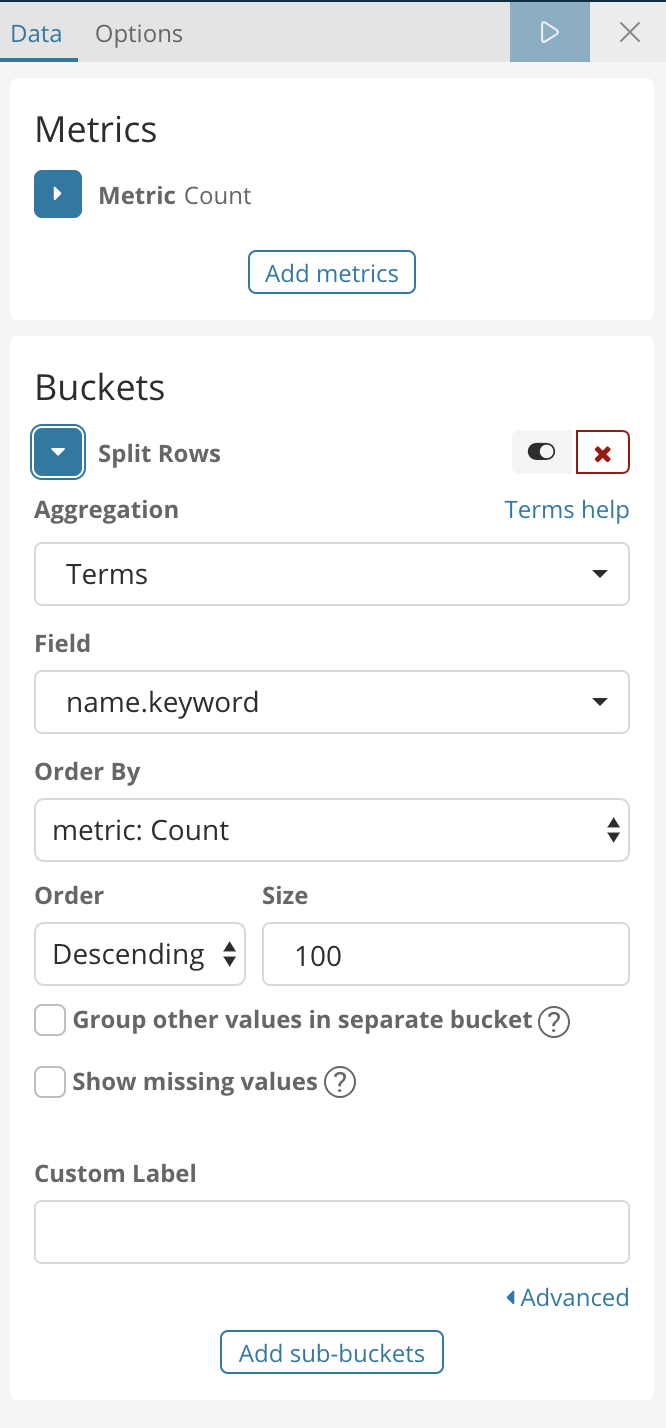Click the Add sub-buckets button
The width and height of the screenshot is (666, 1428).
coord(332,1353)
